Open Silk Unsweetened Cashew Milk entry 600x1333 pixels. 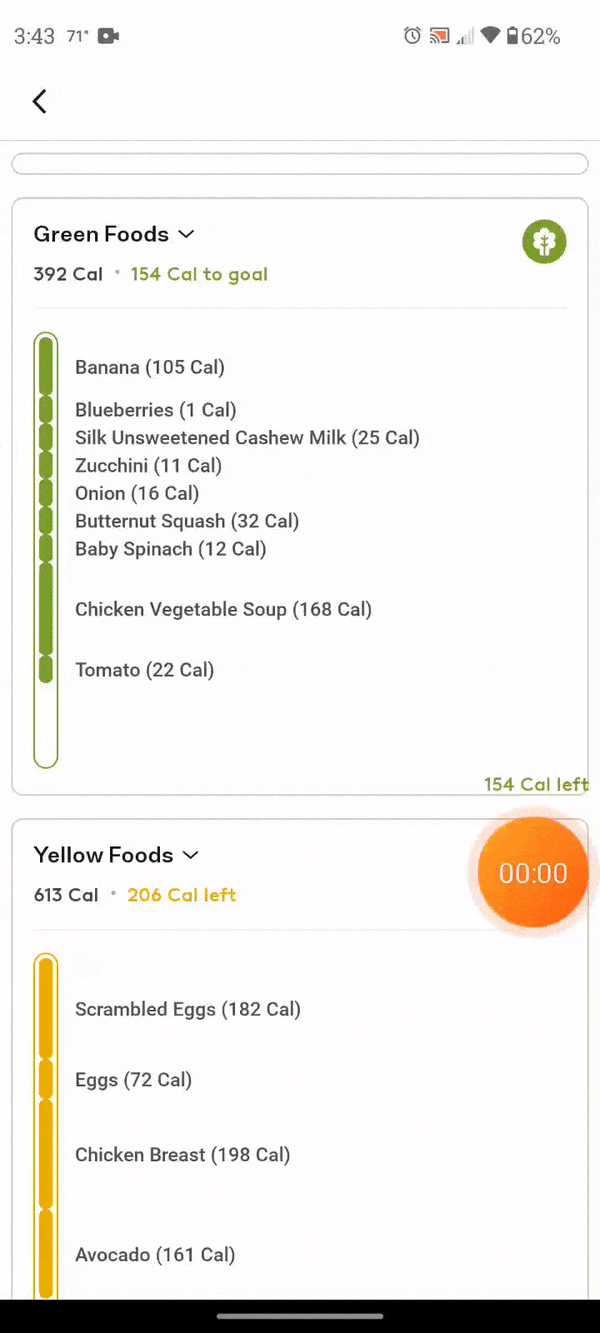point(247,437)
